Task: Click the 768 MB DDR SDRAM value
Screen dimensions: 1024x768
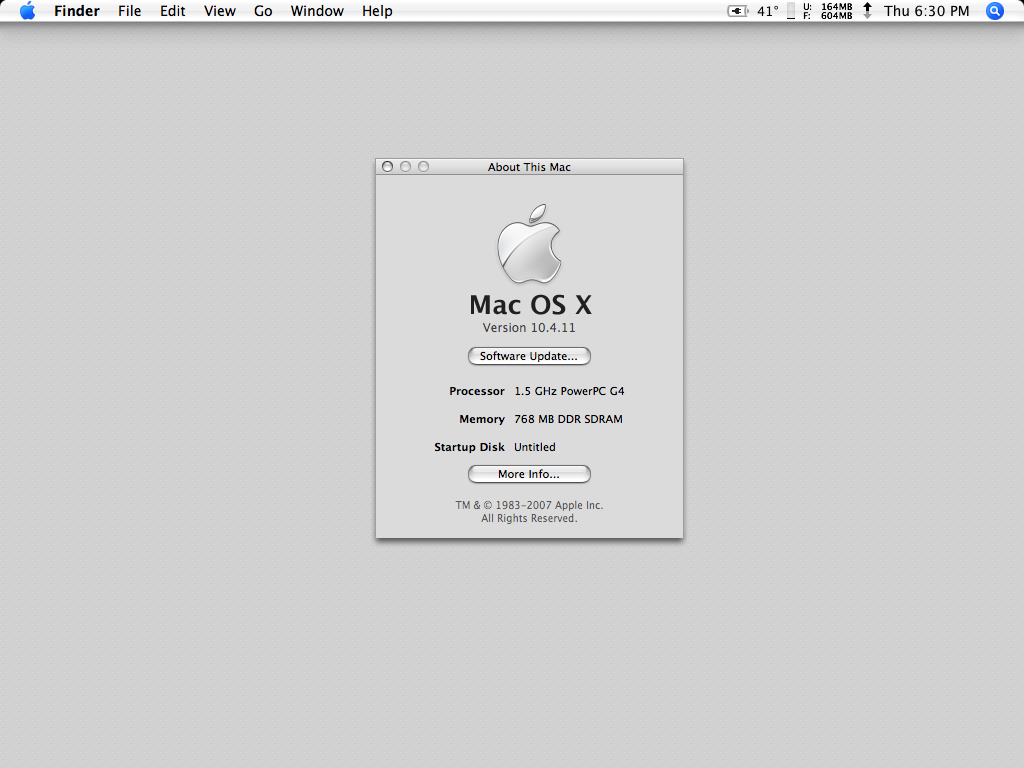Action: 568,419
